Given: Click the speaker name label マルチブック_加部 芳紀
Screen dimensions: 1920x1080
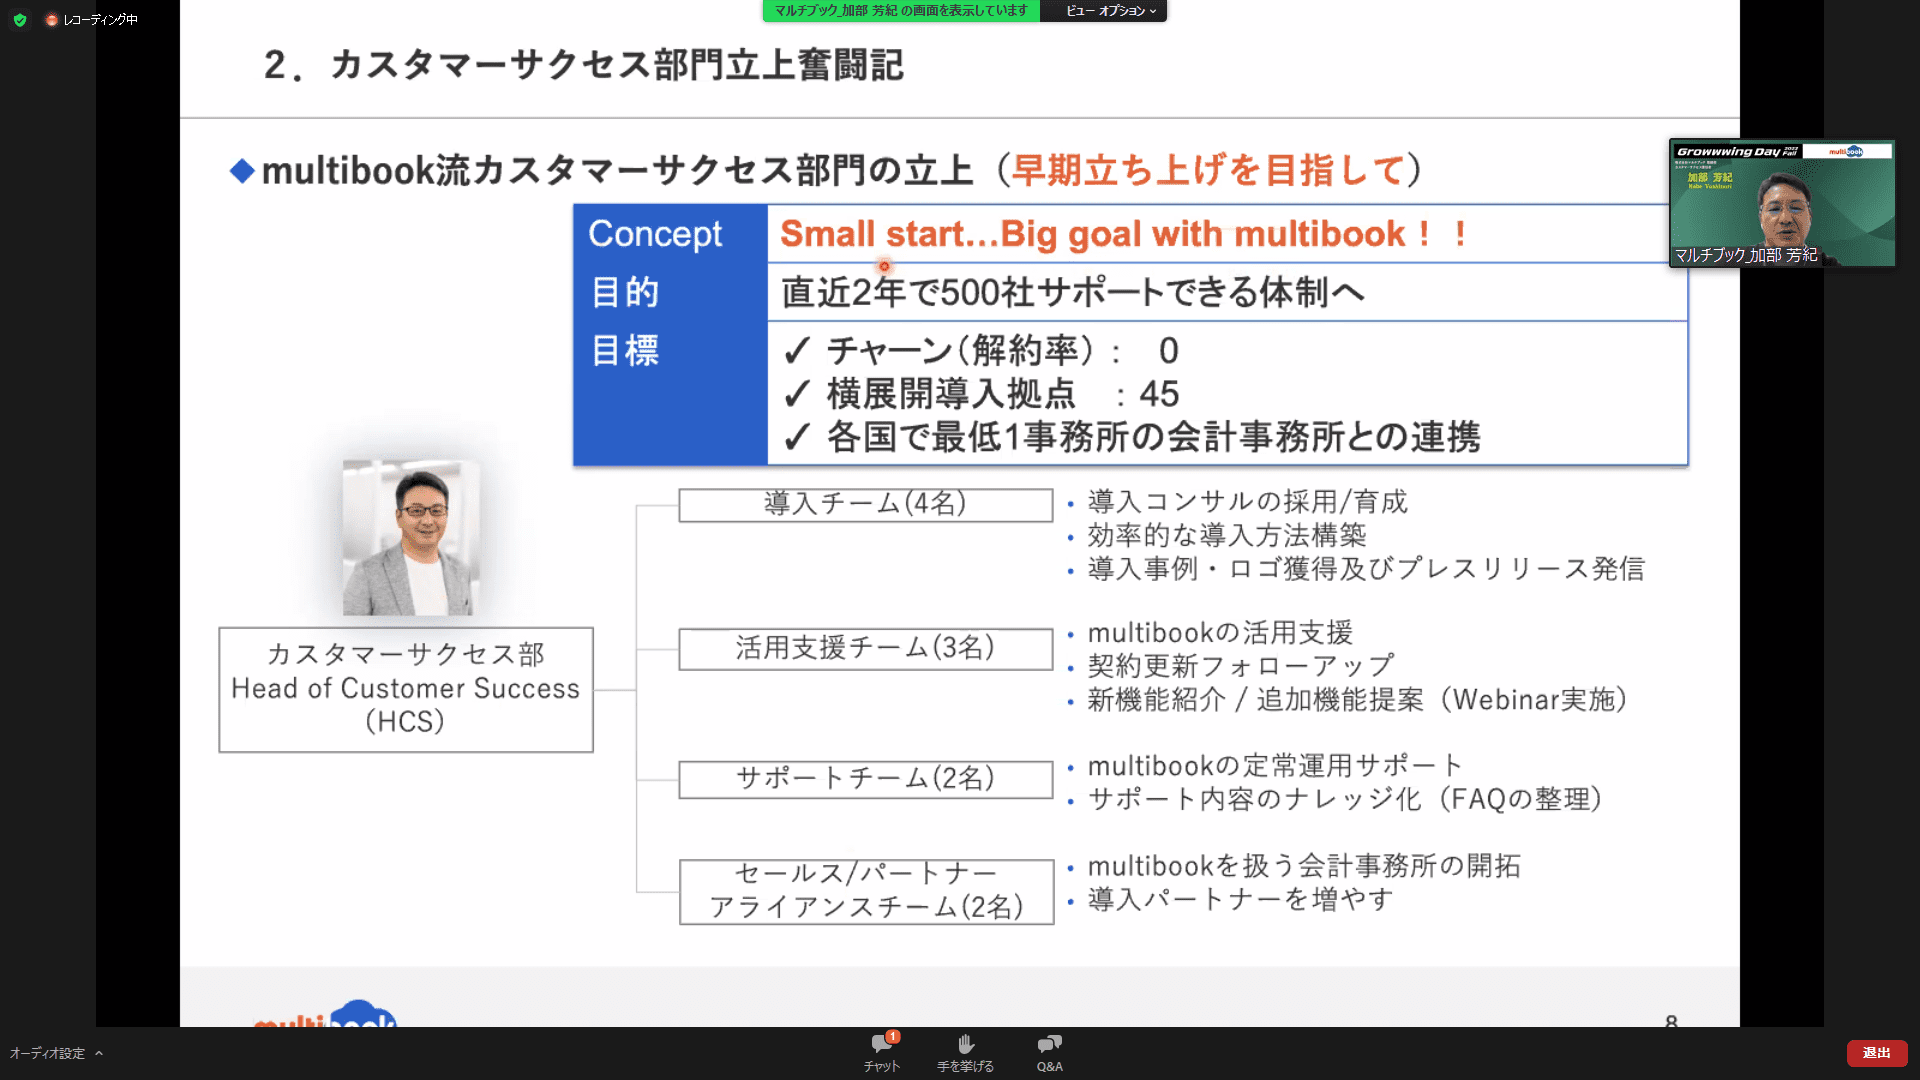Looking at the screenshot, I should point(1746,255).
